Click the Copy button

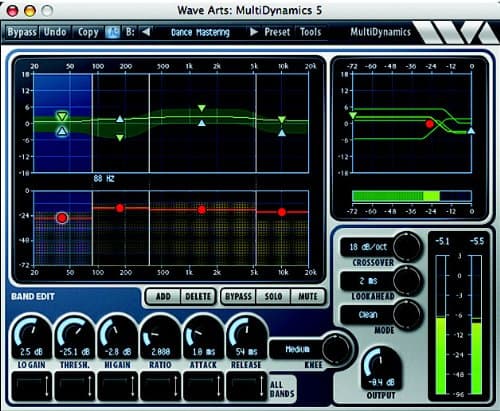(x=88, y=32)
